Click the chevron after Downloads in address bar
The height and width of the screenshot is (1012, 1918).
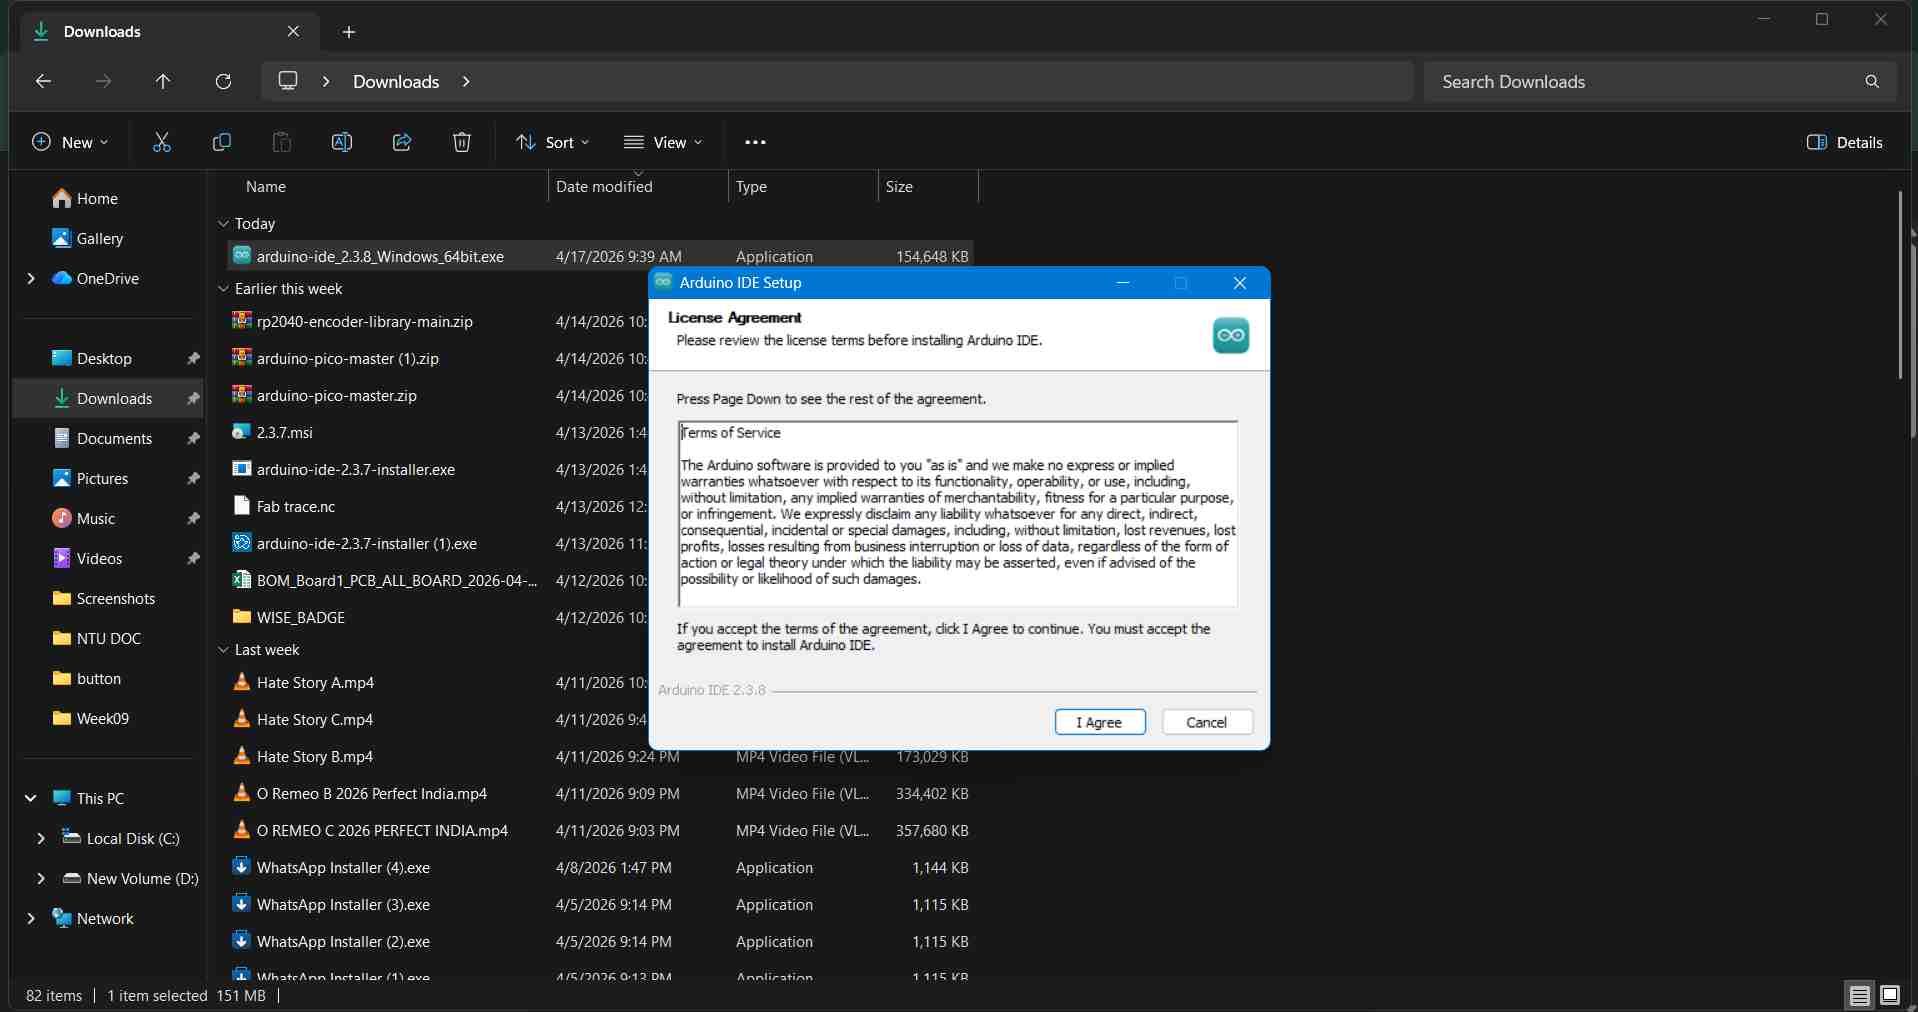[x=466, y=81]
